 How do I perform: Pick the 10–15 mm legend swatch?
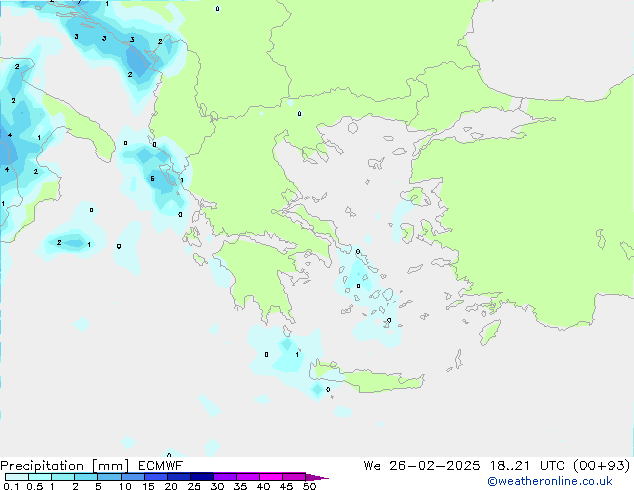point(133,477)
